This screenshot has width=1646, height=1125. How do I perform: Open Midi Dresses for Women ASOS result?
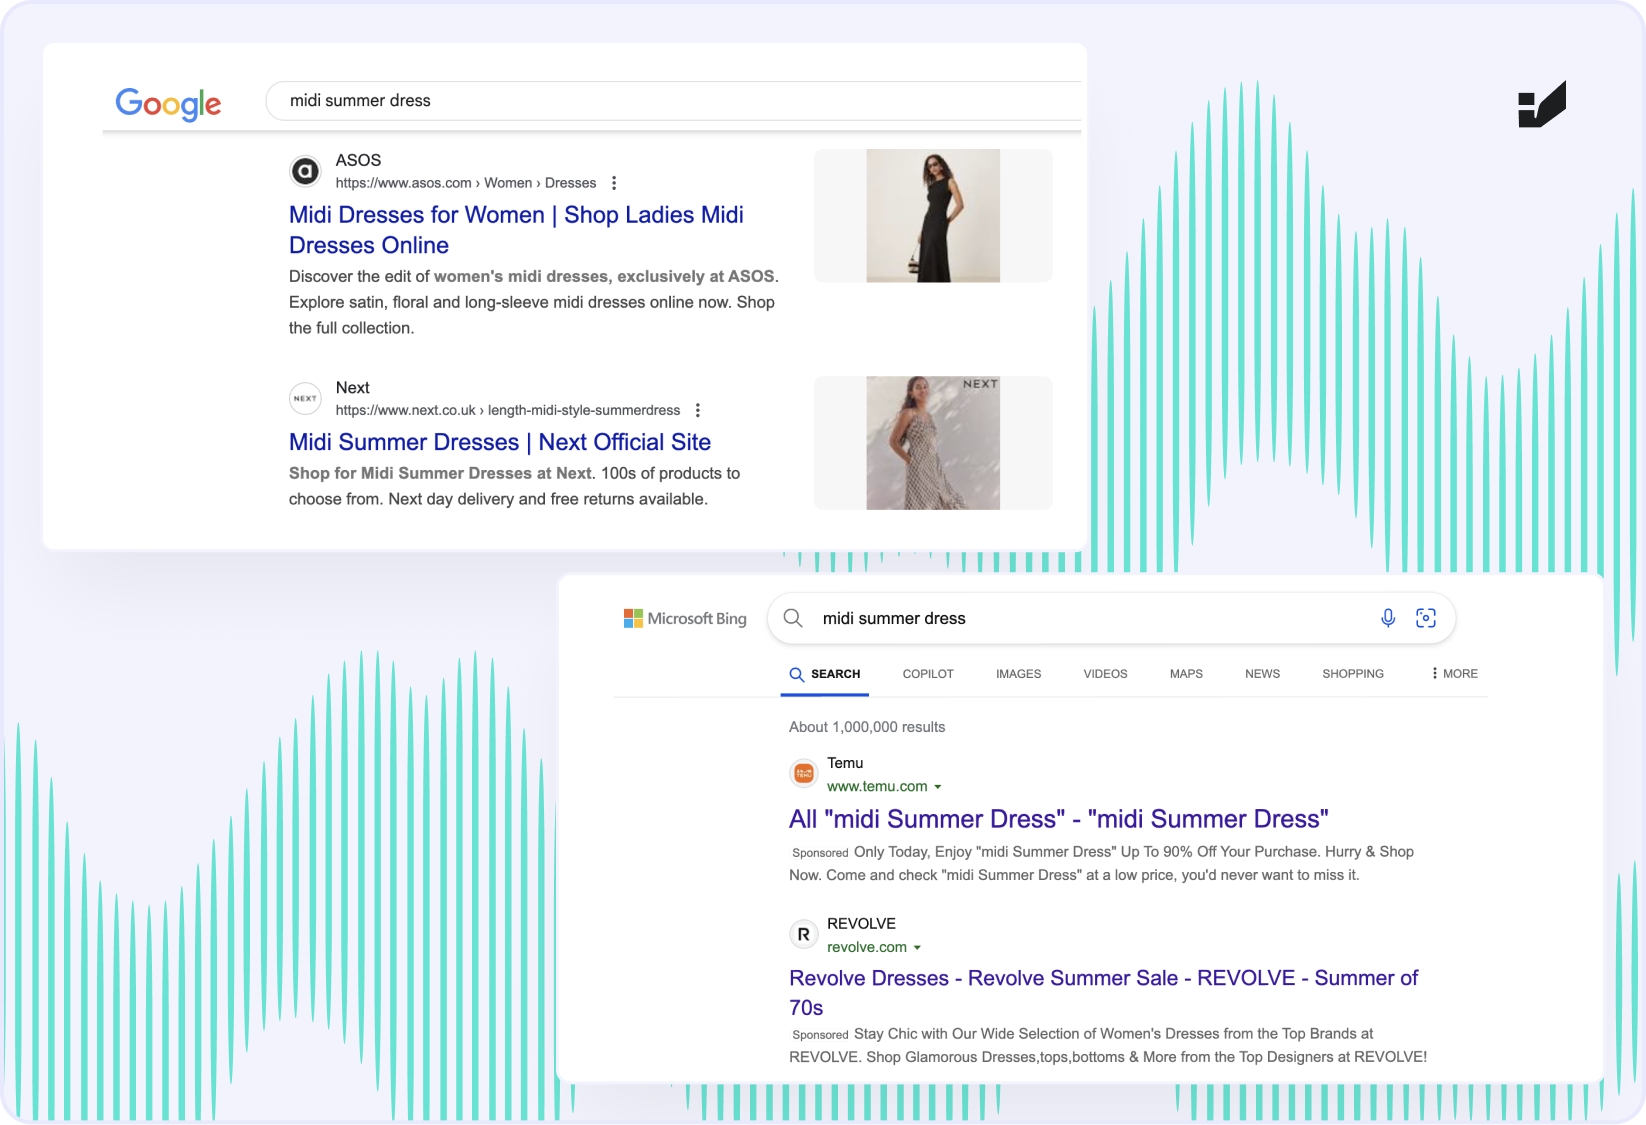coord(516,230)
